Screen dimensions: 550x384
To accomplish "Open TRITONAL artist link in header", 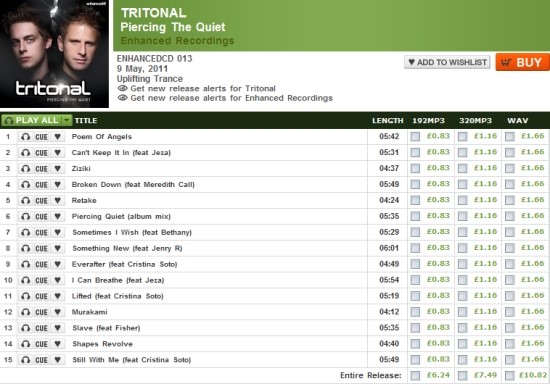I will tap(153, 13).
